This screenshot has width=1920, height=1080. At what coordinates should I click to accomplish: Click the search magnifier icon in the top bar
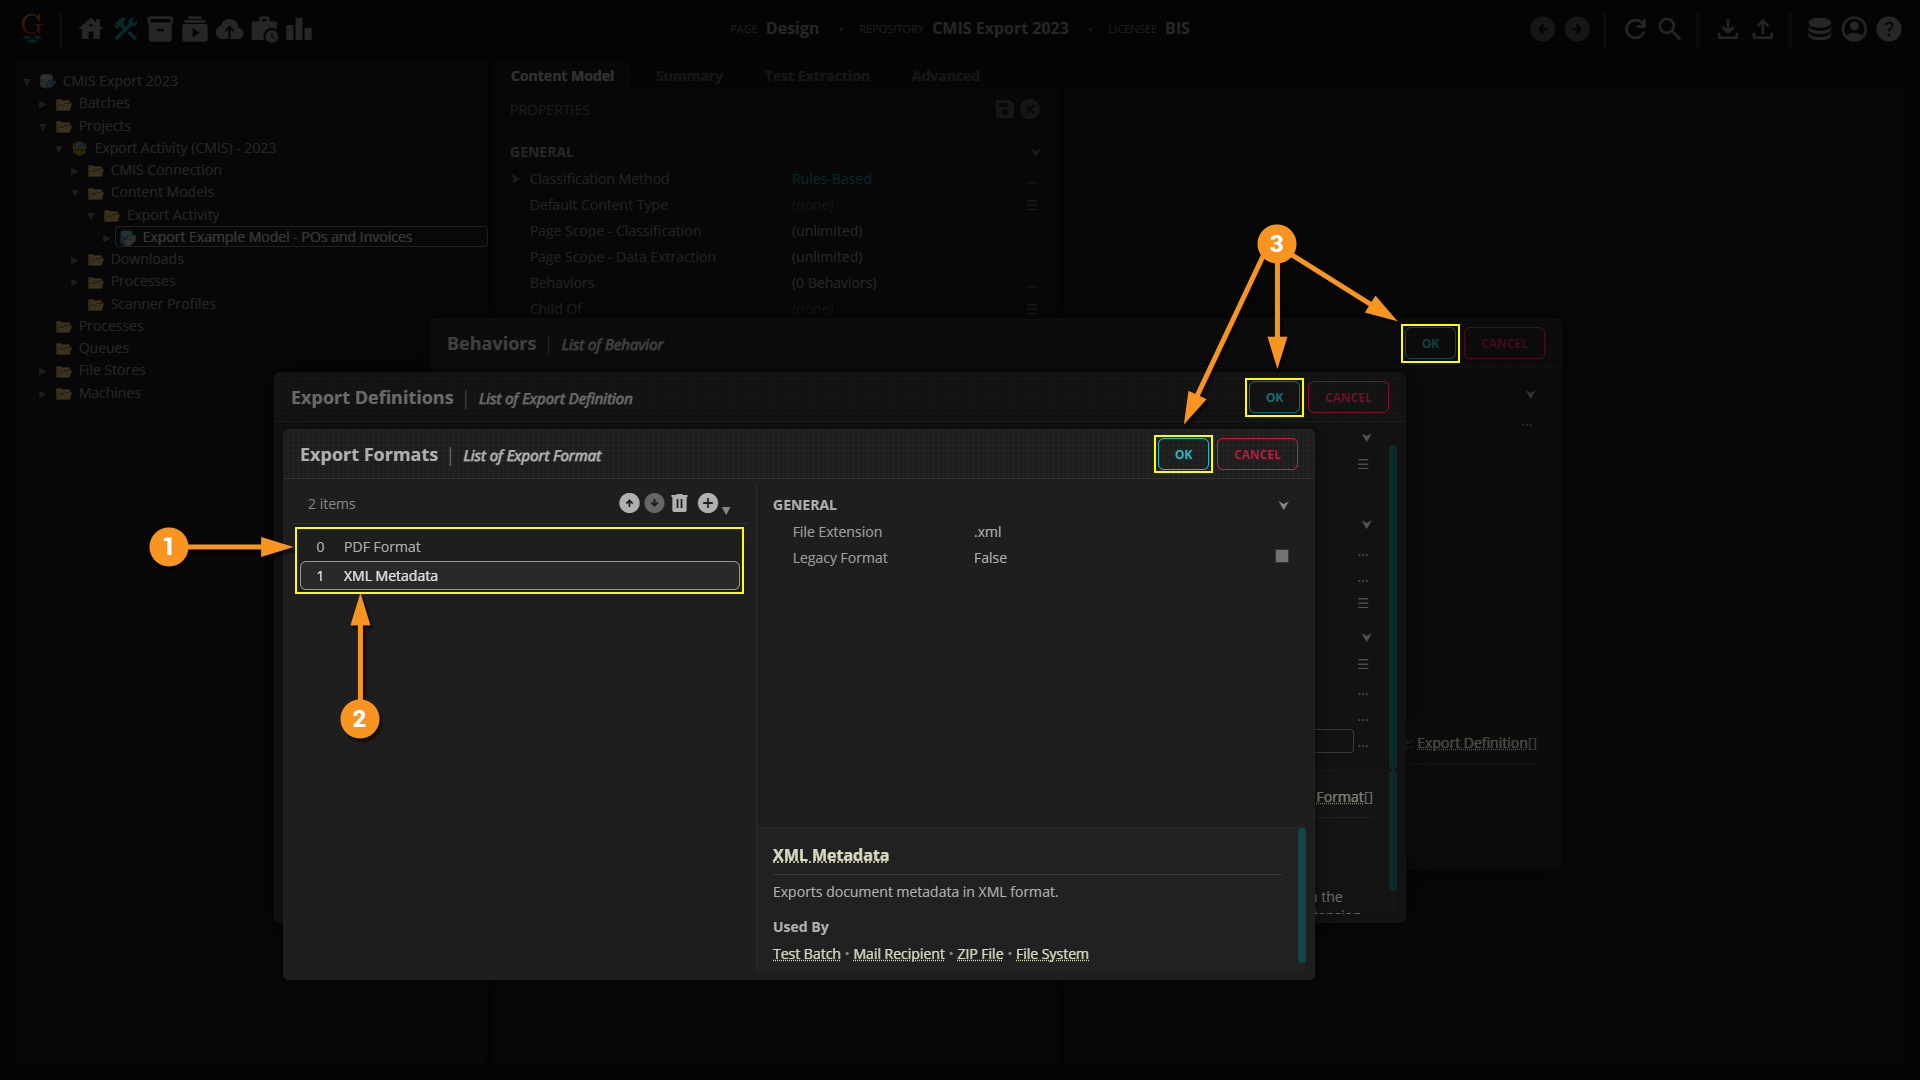coord(1670,29)
